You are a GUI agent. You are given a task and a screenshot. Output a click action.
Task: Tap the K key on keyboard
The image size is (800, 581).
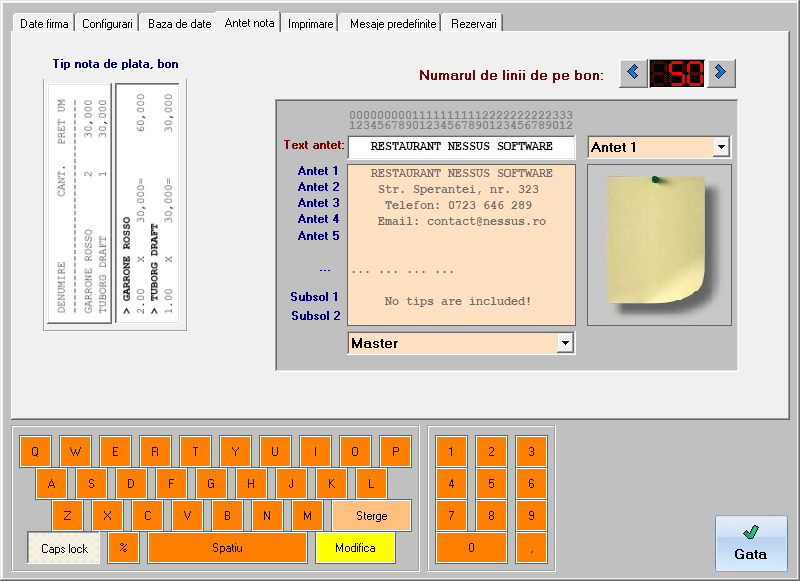(332, 484)
